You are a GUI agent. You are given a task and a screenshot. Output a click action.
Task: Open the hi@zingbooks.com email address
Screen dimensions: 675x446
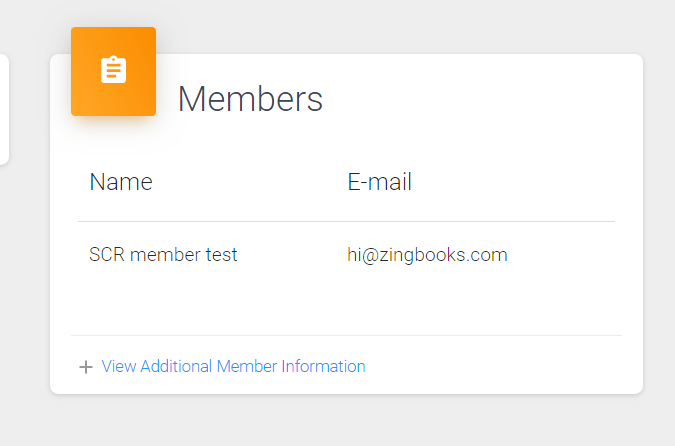427,255
